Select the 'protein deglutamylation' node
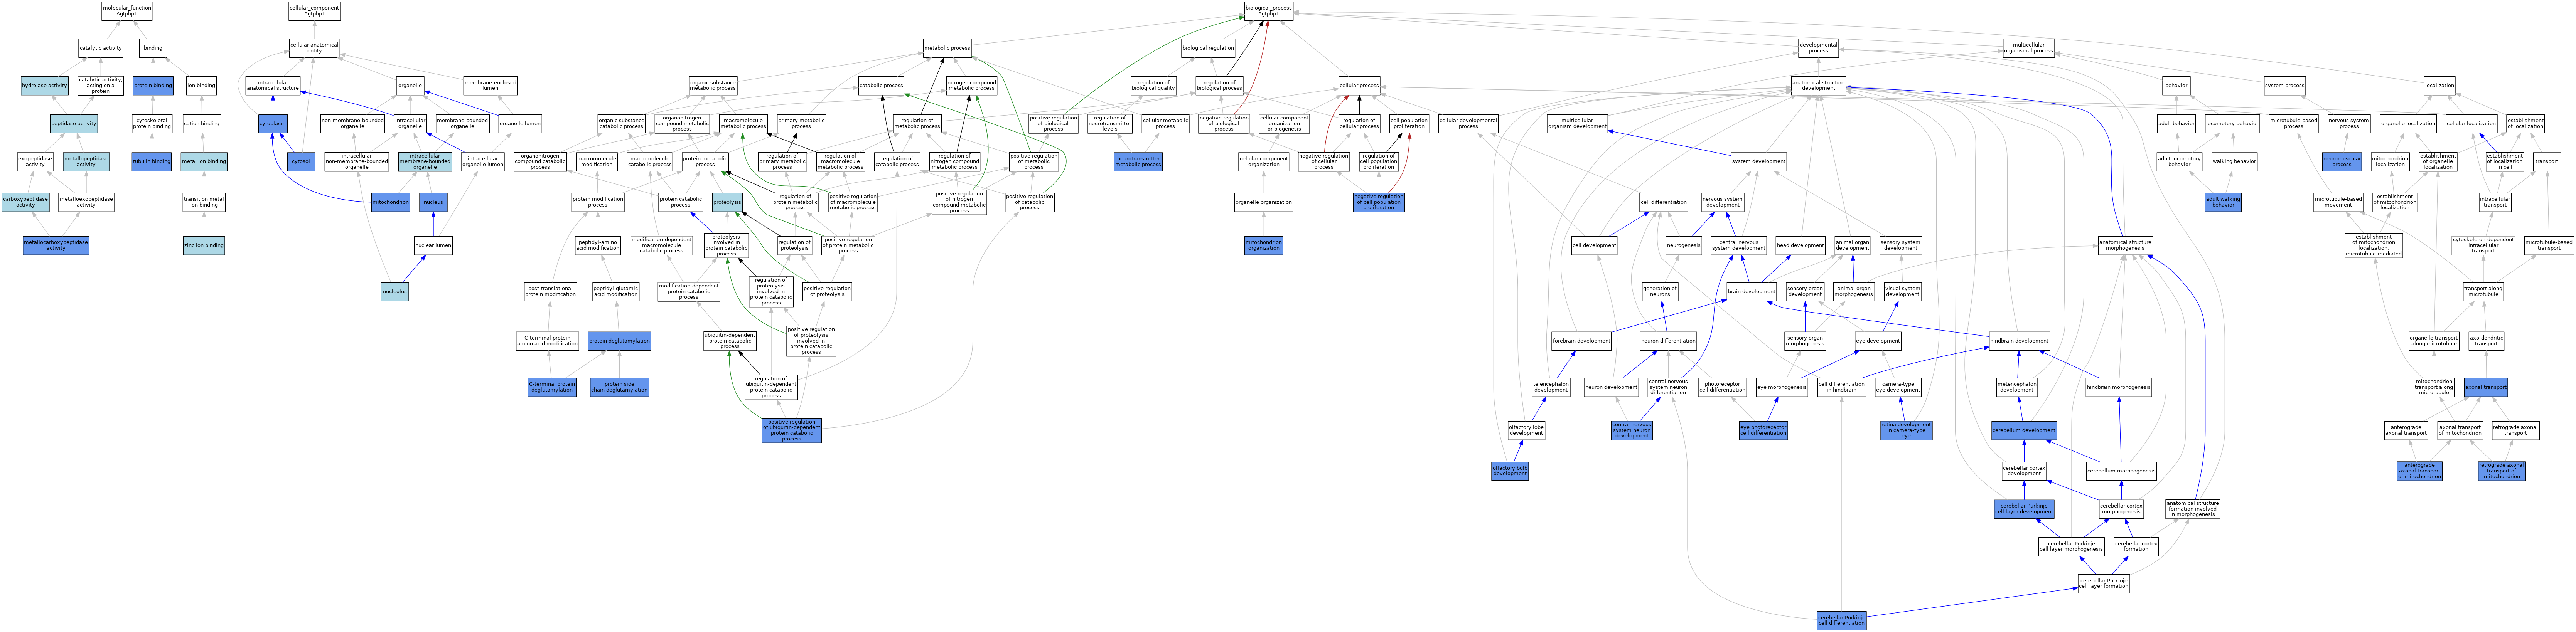Screen dimensions: 2576x632 [619, 341]
